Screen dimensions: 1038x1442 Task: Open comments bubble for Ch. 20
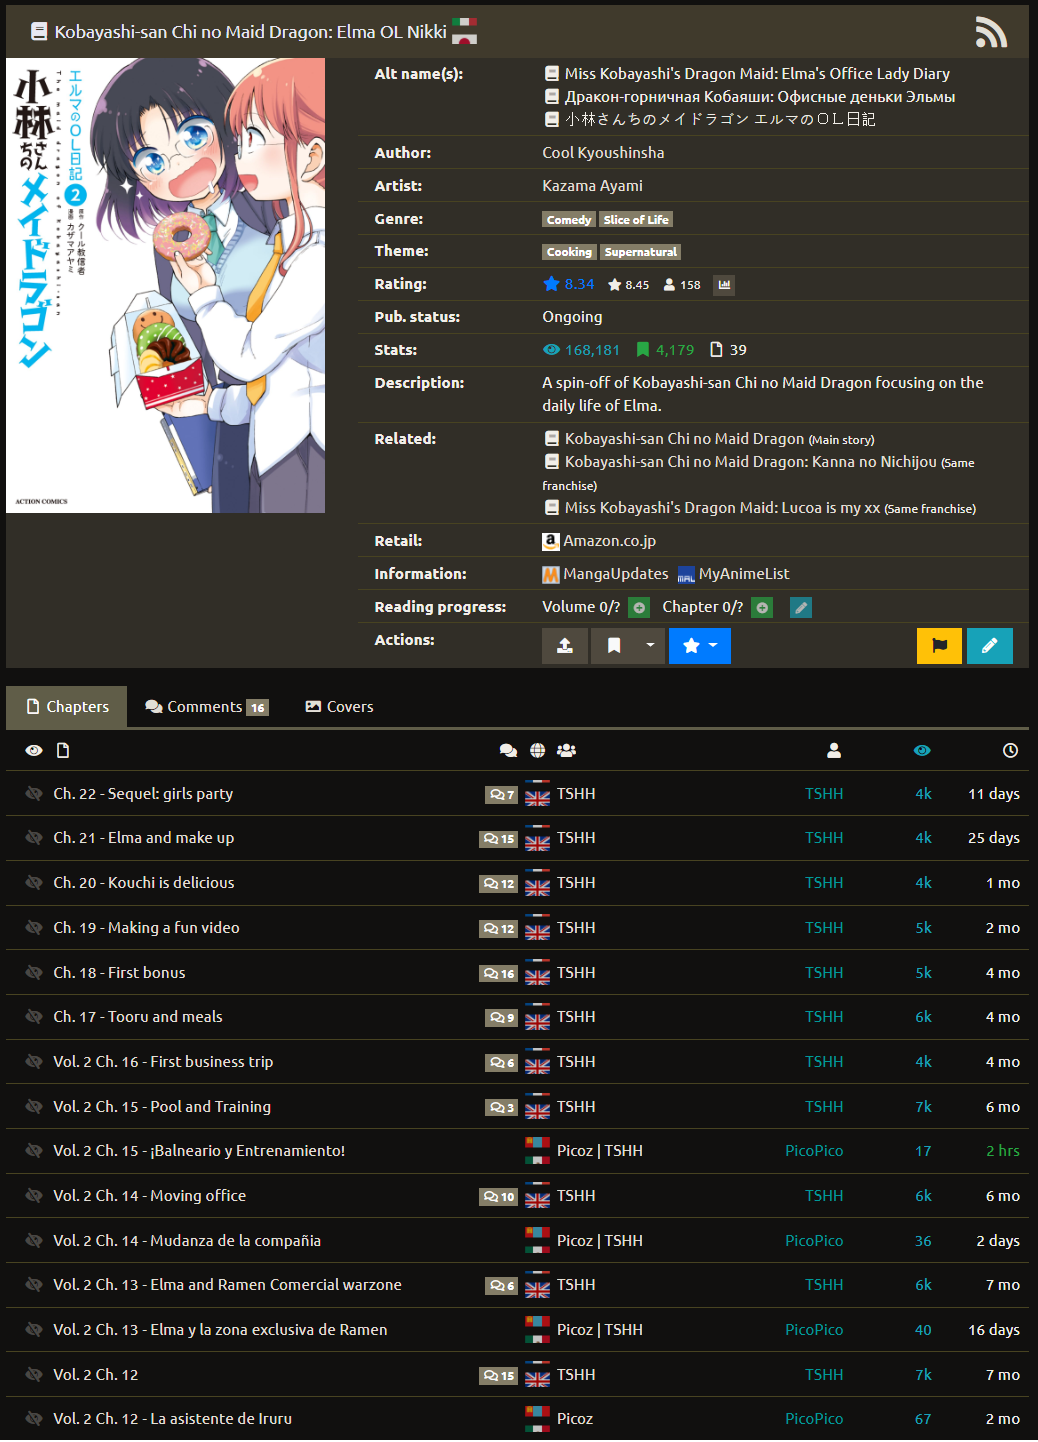(x=499, y=884)
